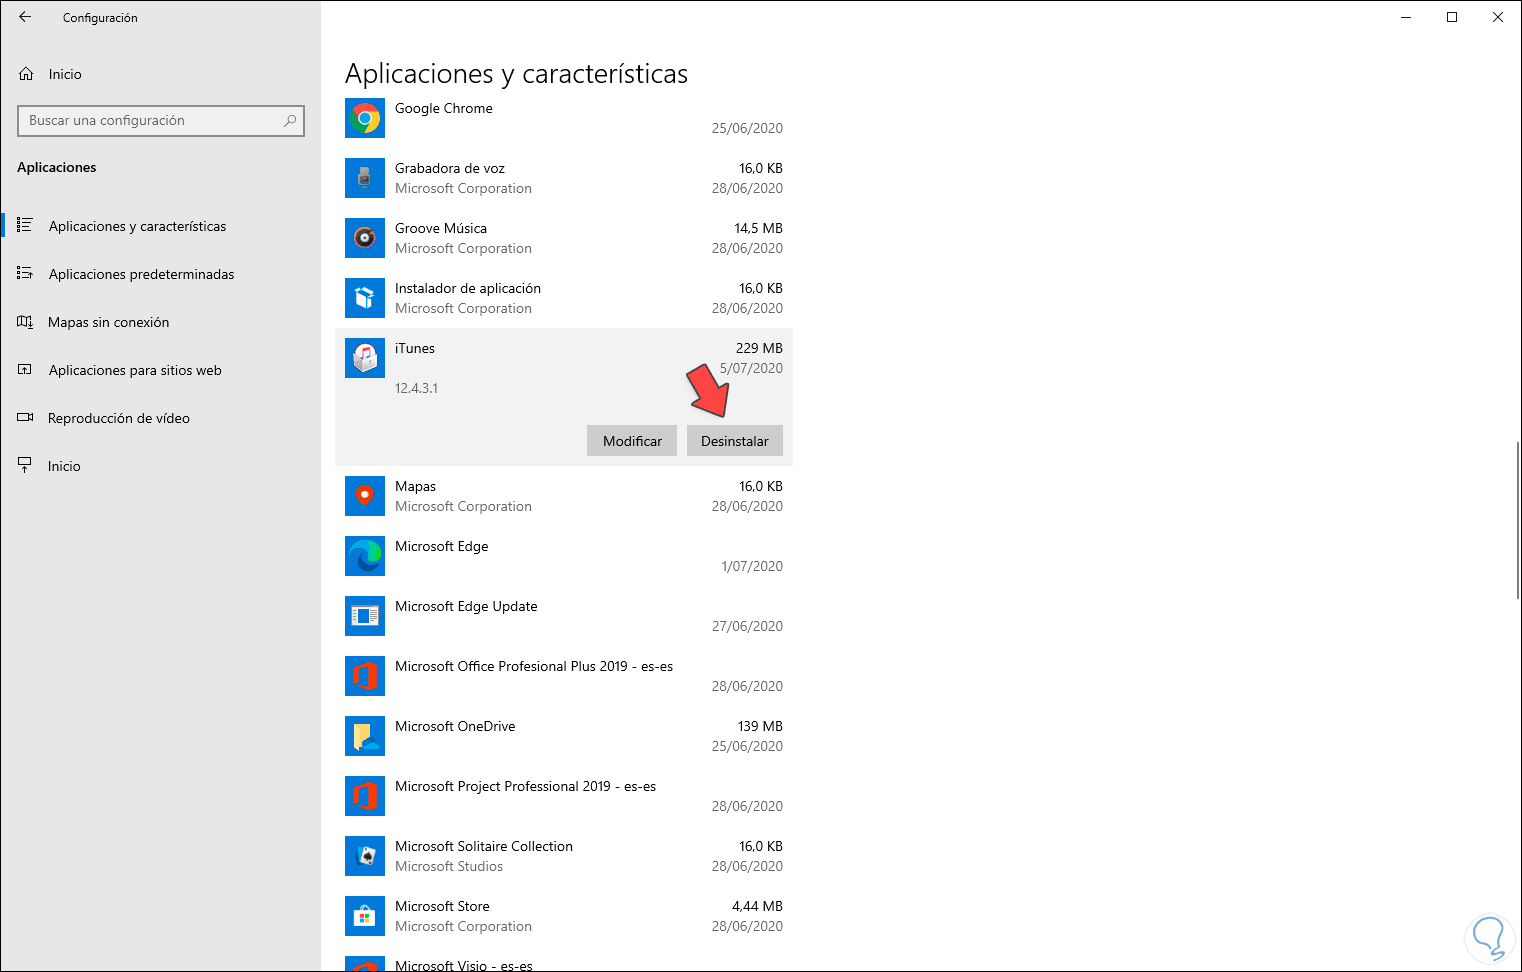The height and width of the screenshot is (972, 1522).
Task: Open Aplicaciones predeterminadas settings page
Action: [x=141, y=274]
